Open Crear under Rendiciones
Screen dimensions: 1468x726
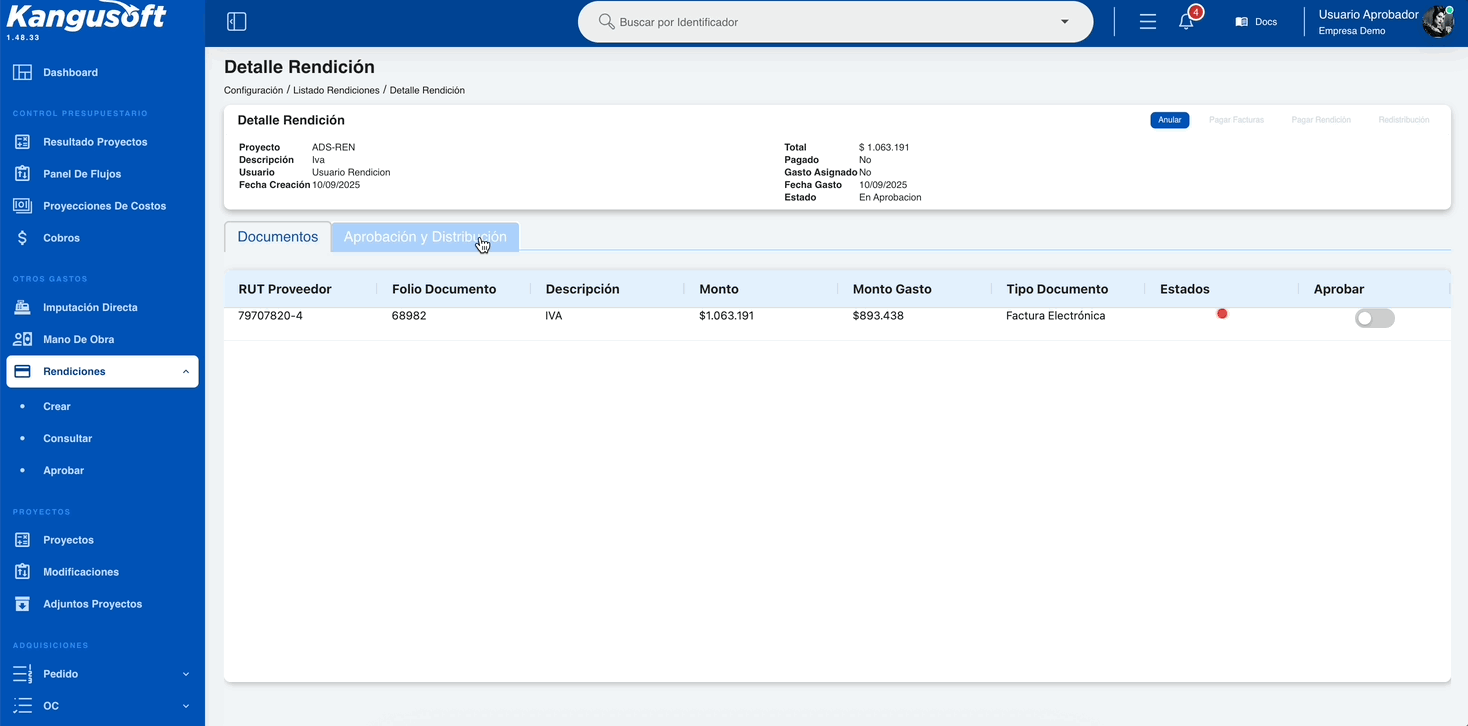(x=57, y=407)
